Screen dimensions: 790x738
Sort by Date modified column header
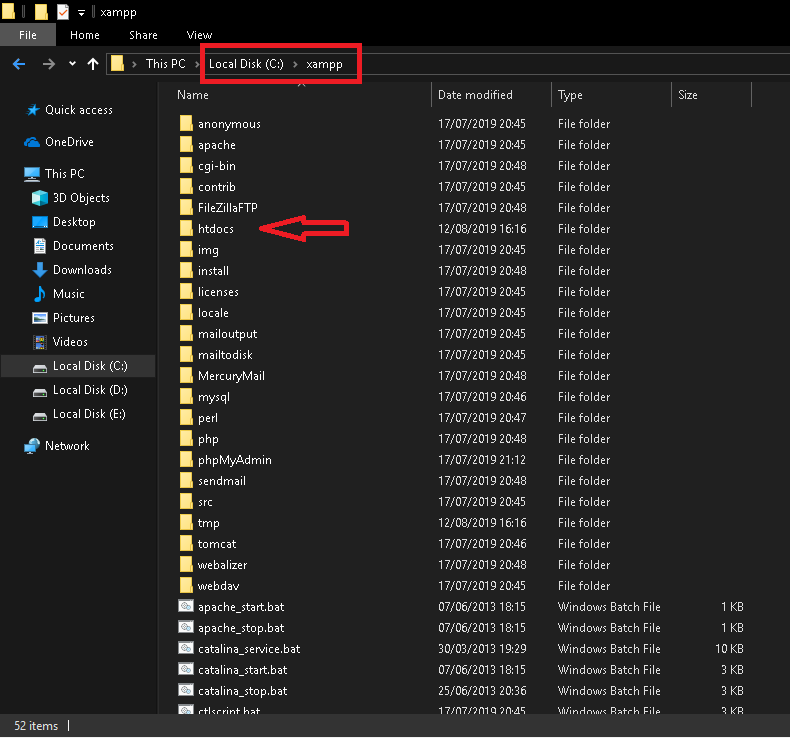pos(475,95)
